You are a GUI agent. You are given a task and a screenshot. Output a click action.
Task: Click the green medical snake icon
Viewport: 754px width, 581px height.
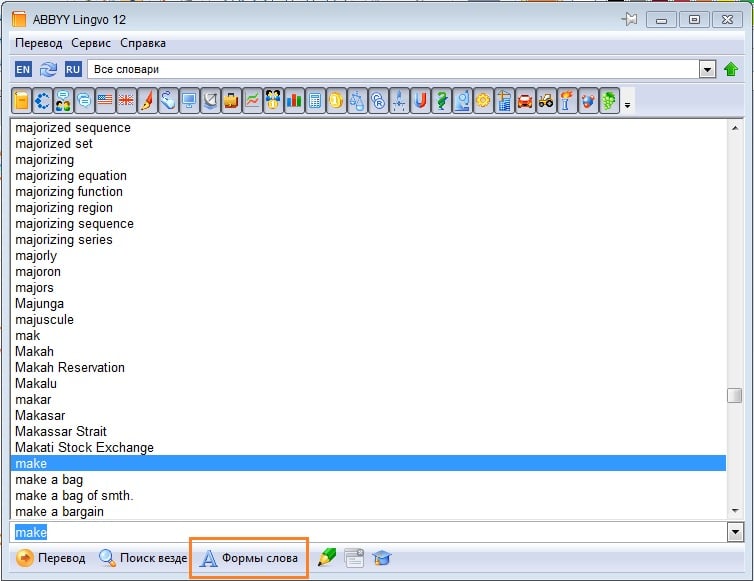[x=441, y=101]
